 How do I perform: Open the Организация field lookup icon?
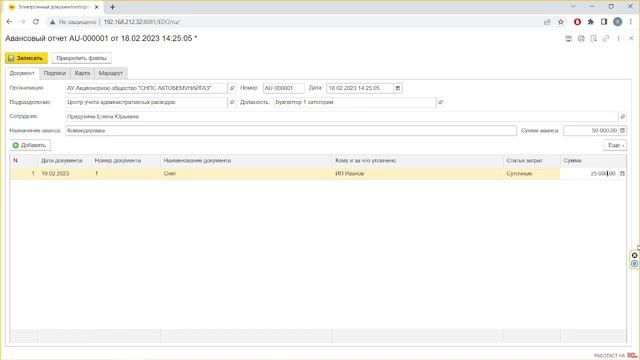pyautogui.click(x=232, y=88)
